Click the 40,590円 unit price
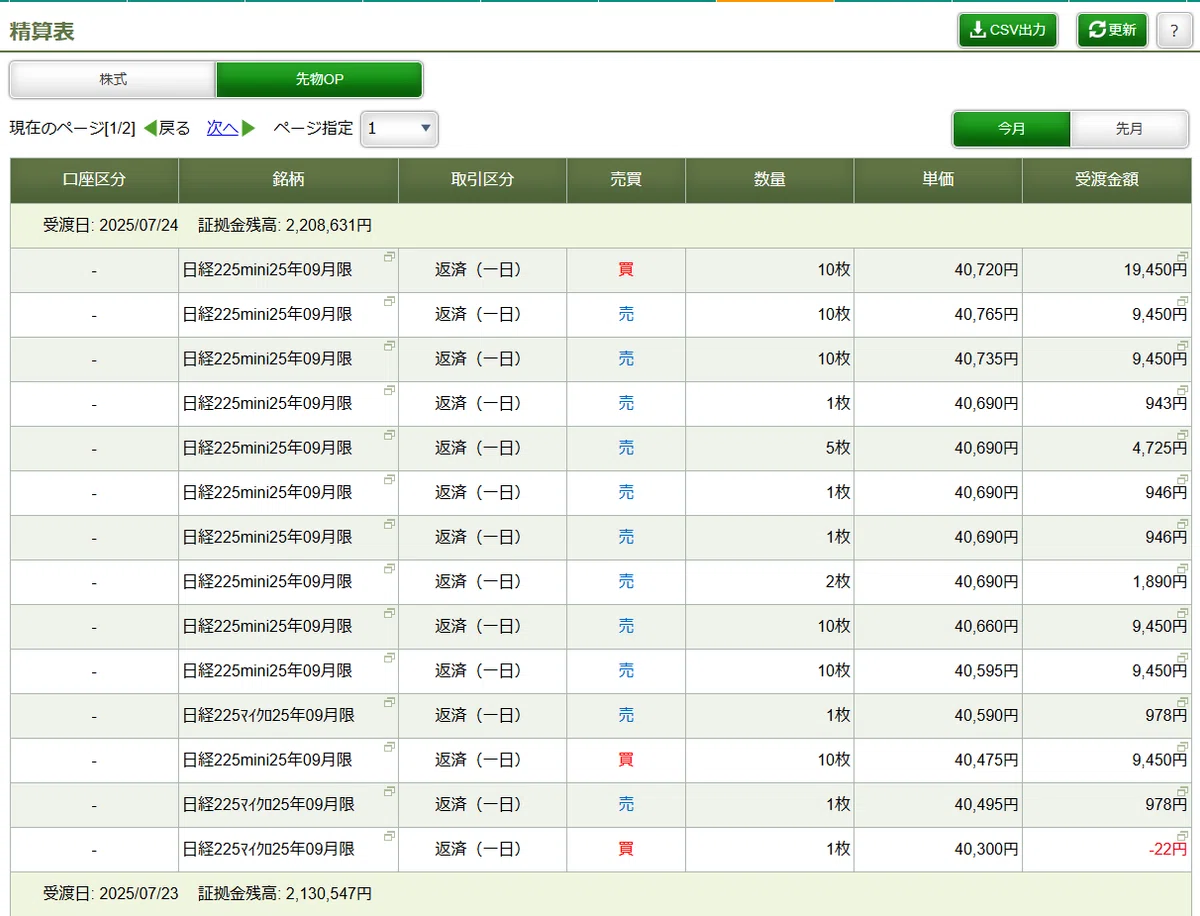The image size is (1200, 916). click(987, 715)
